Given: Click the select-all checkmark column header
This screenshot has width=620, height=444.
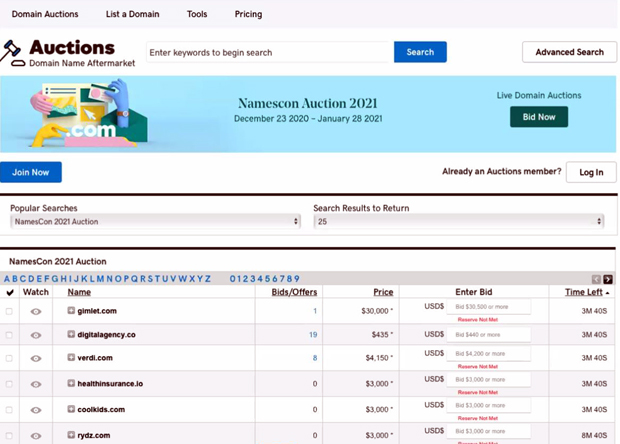Looking at the screenshot, I should (x=10, y=292).
